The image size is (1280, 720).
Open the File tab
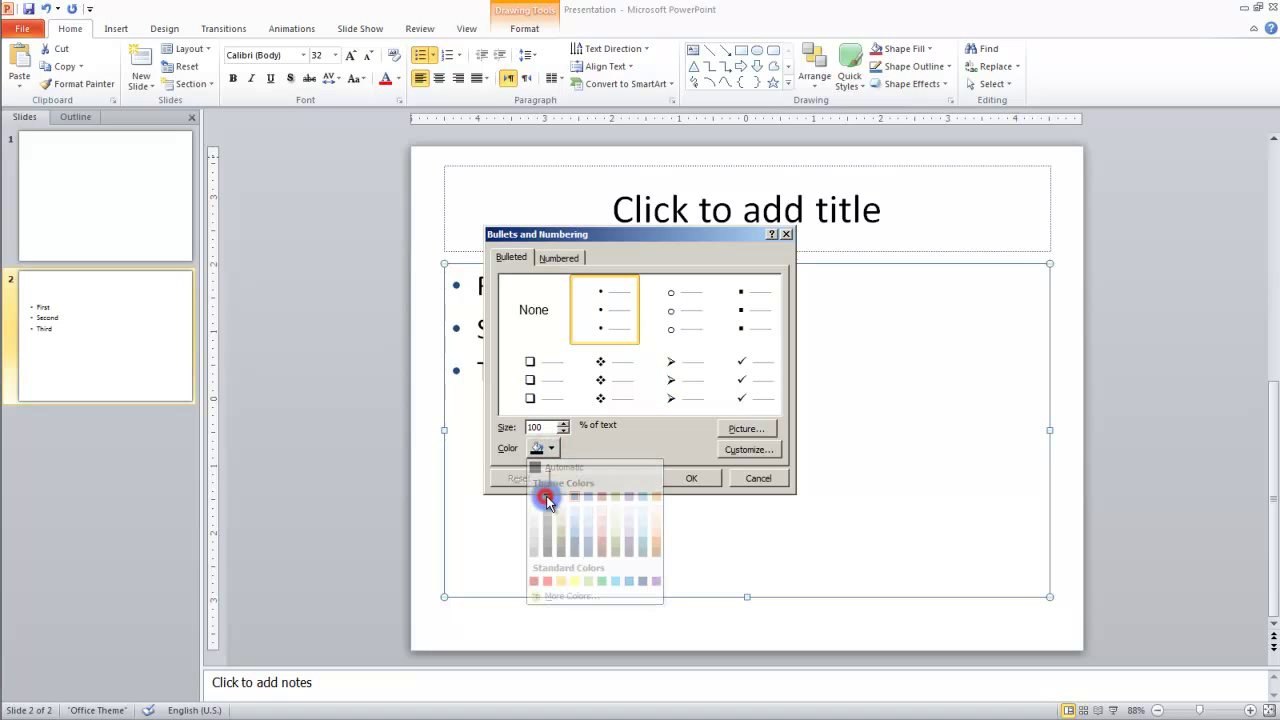pyautogui.click(x=22, y=29)
